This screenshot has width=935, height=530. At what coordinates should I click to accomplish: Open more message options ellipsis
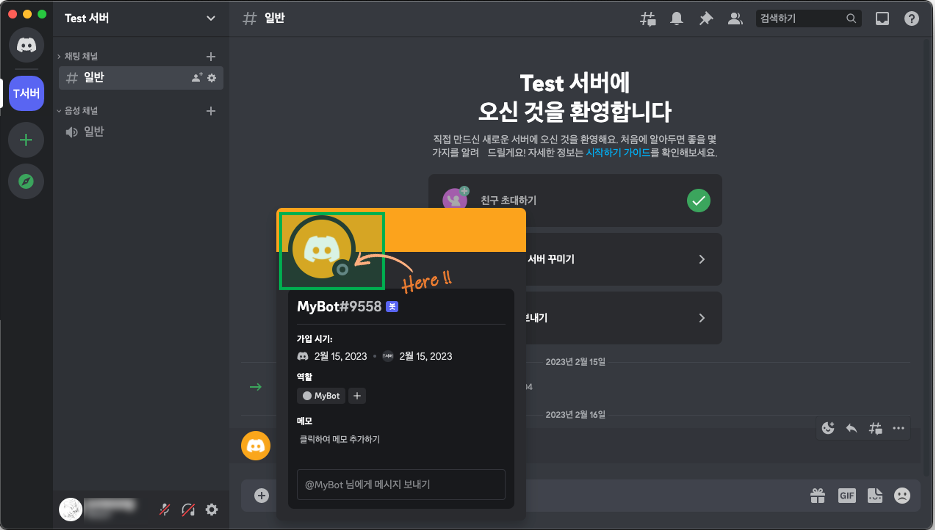pos(899,428)
